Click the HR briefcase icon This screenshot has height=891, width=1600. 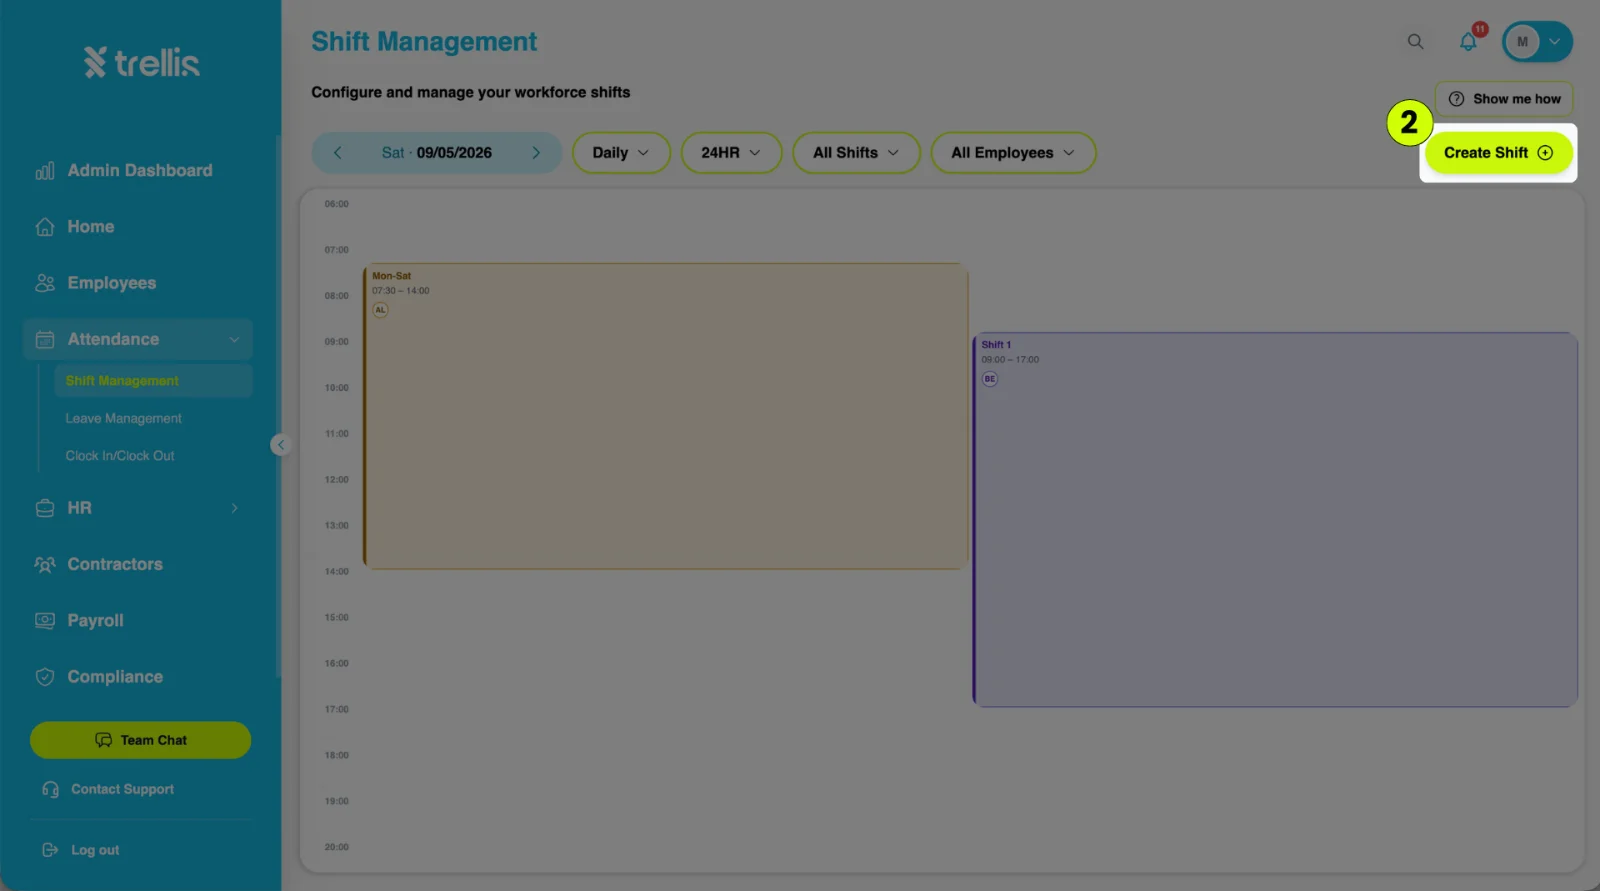[x=45, y=508]
